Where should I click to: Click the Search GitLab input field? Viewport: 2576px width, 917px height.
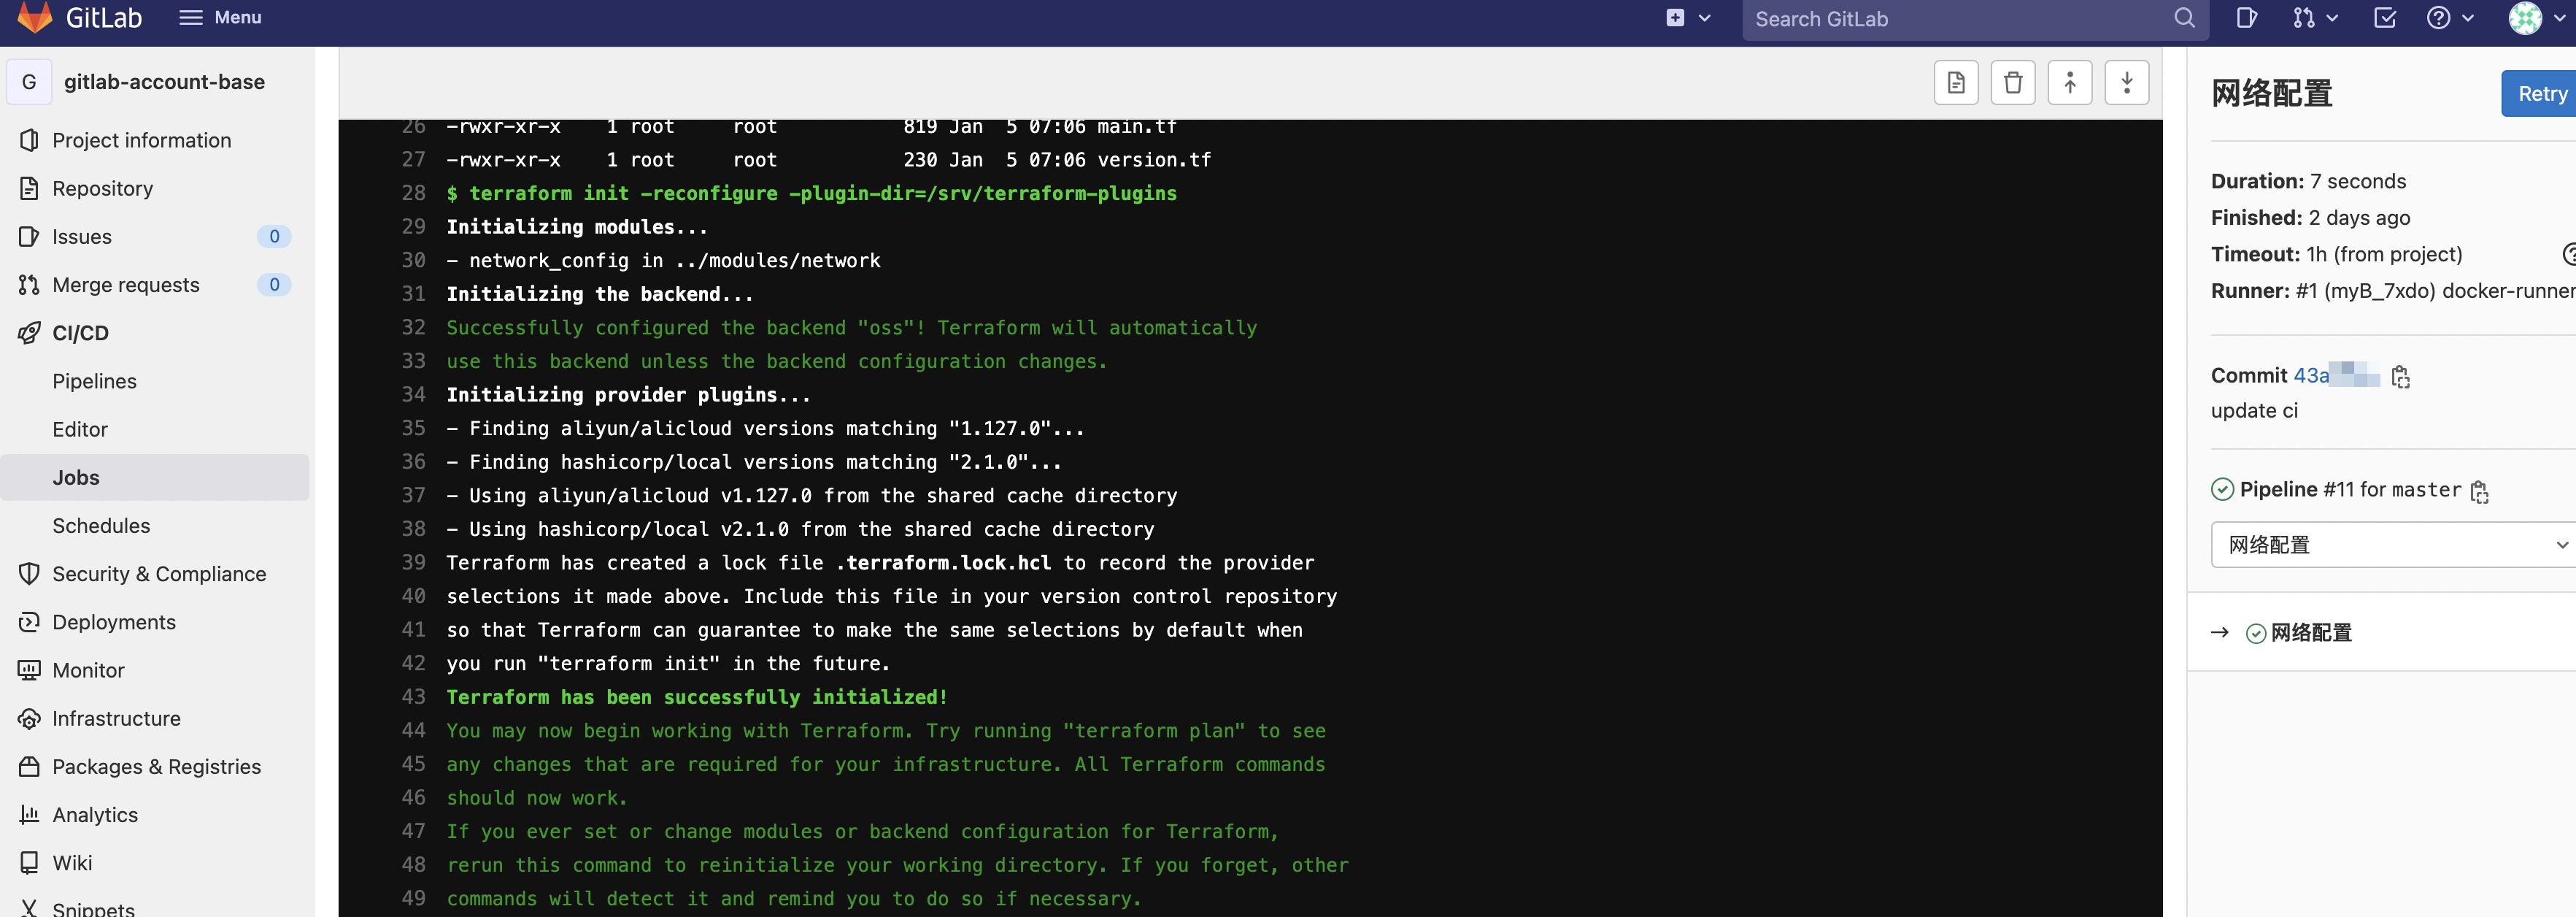click(1960, 19)
